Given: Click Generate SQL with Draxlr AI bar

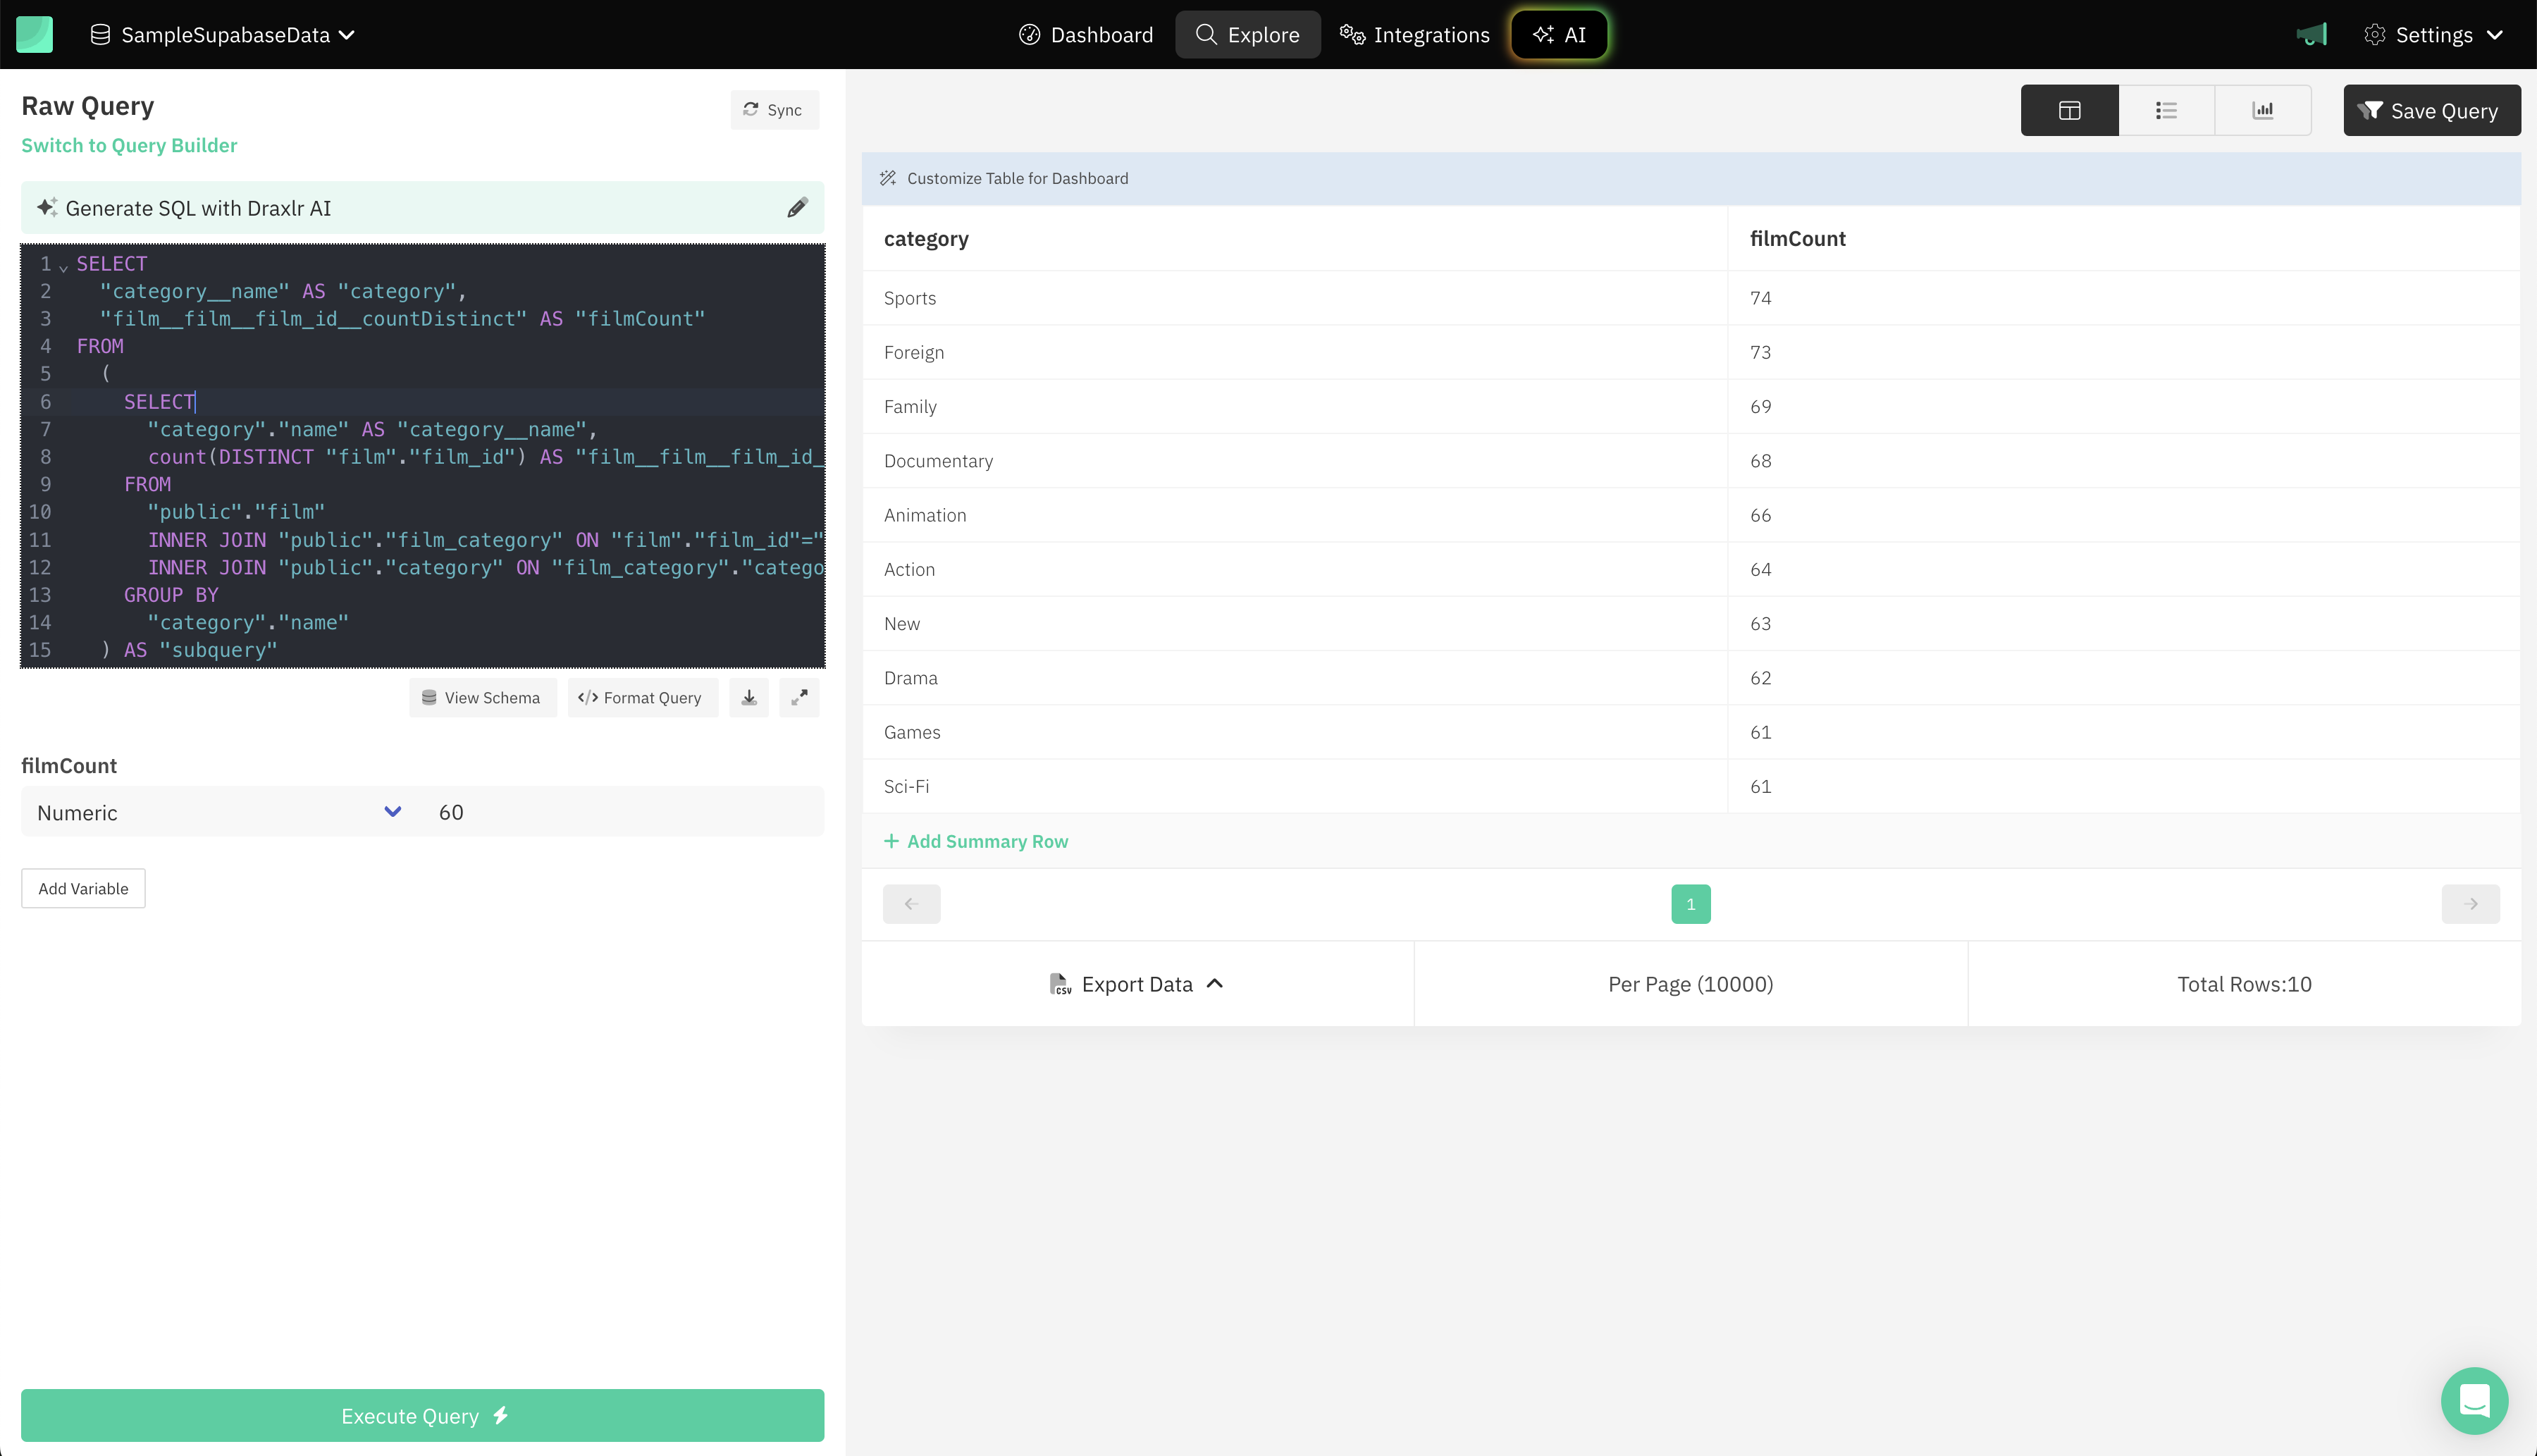Looking at the screenshot, I should tap(422, 208).
